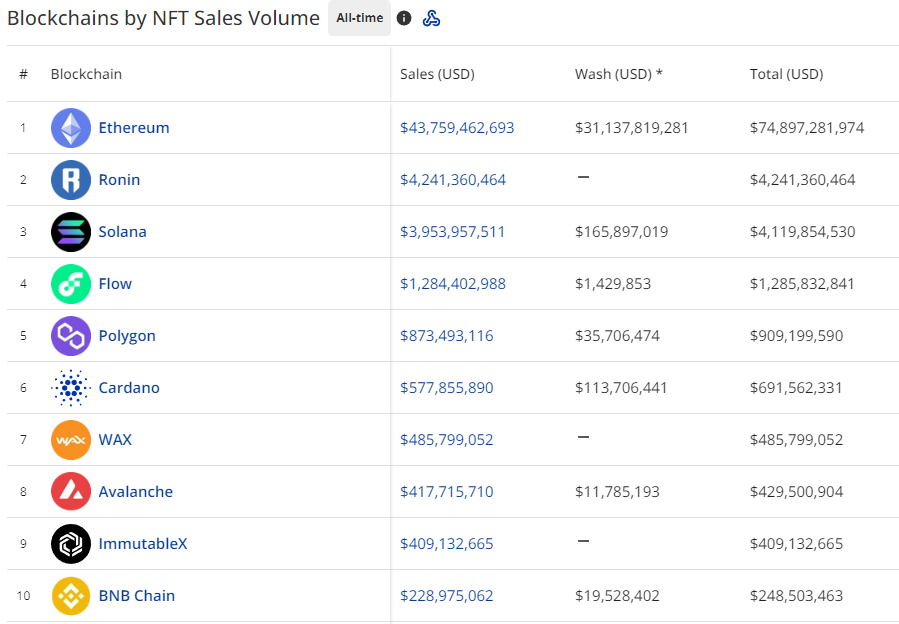Click Solana sales value $3,953,957,511
The width and height of the screenshot is (899, 624).
pyautogui.click(x=453, y=232)
